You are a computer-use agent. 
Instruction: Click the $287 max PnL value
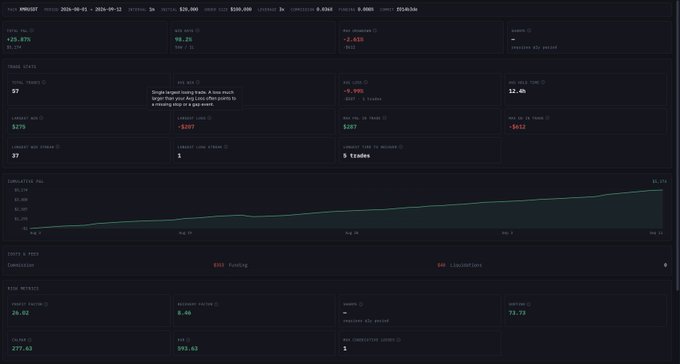(x=350, y=127)
